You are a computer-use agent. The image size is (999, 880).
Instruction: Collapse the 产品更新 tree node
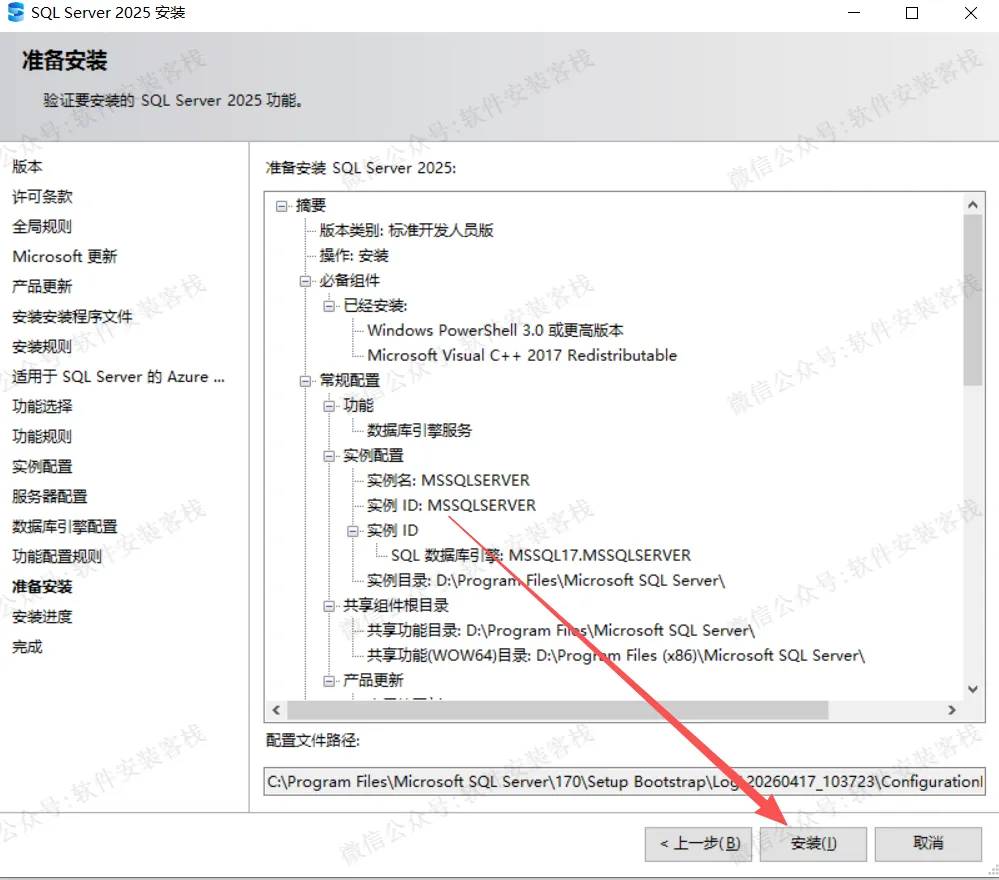click(329, 681)
